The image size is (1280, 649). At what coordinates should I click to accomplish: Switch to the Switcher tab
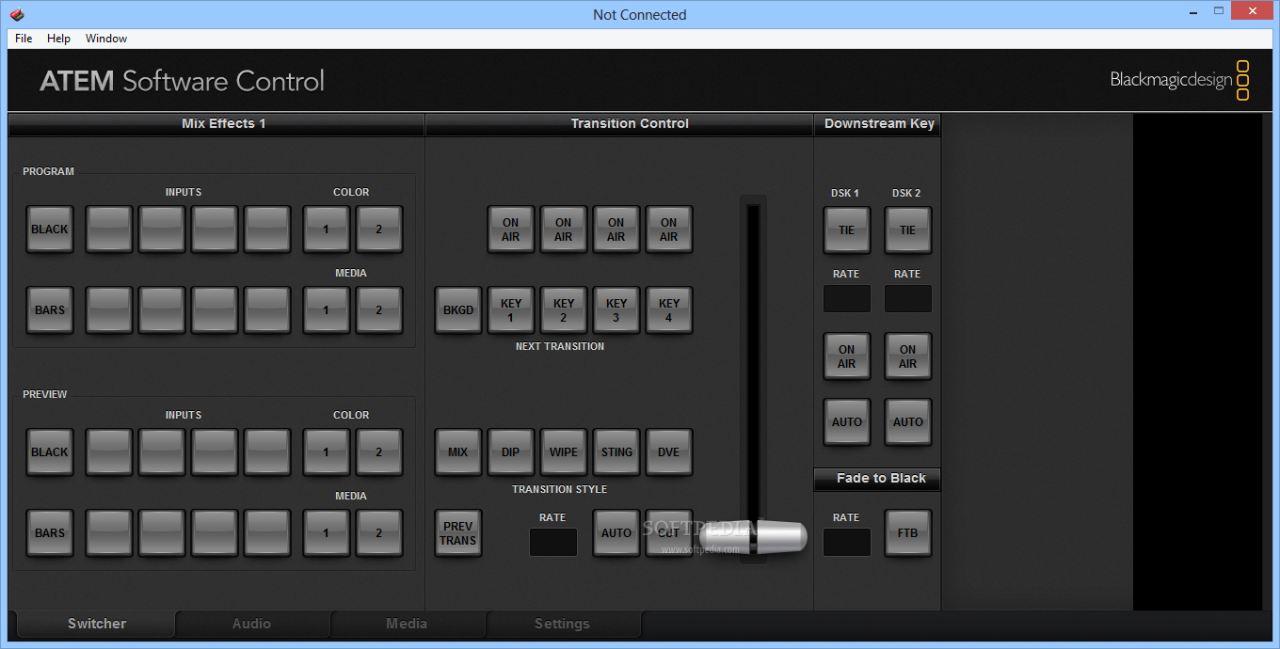(97, 624)
